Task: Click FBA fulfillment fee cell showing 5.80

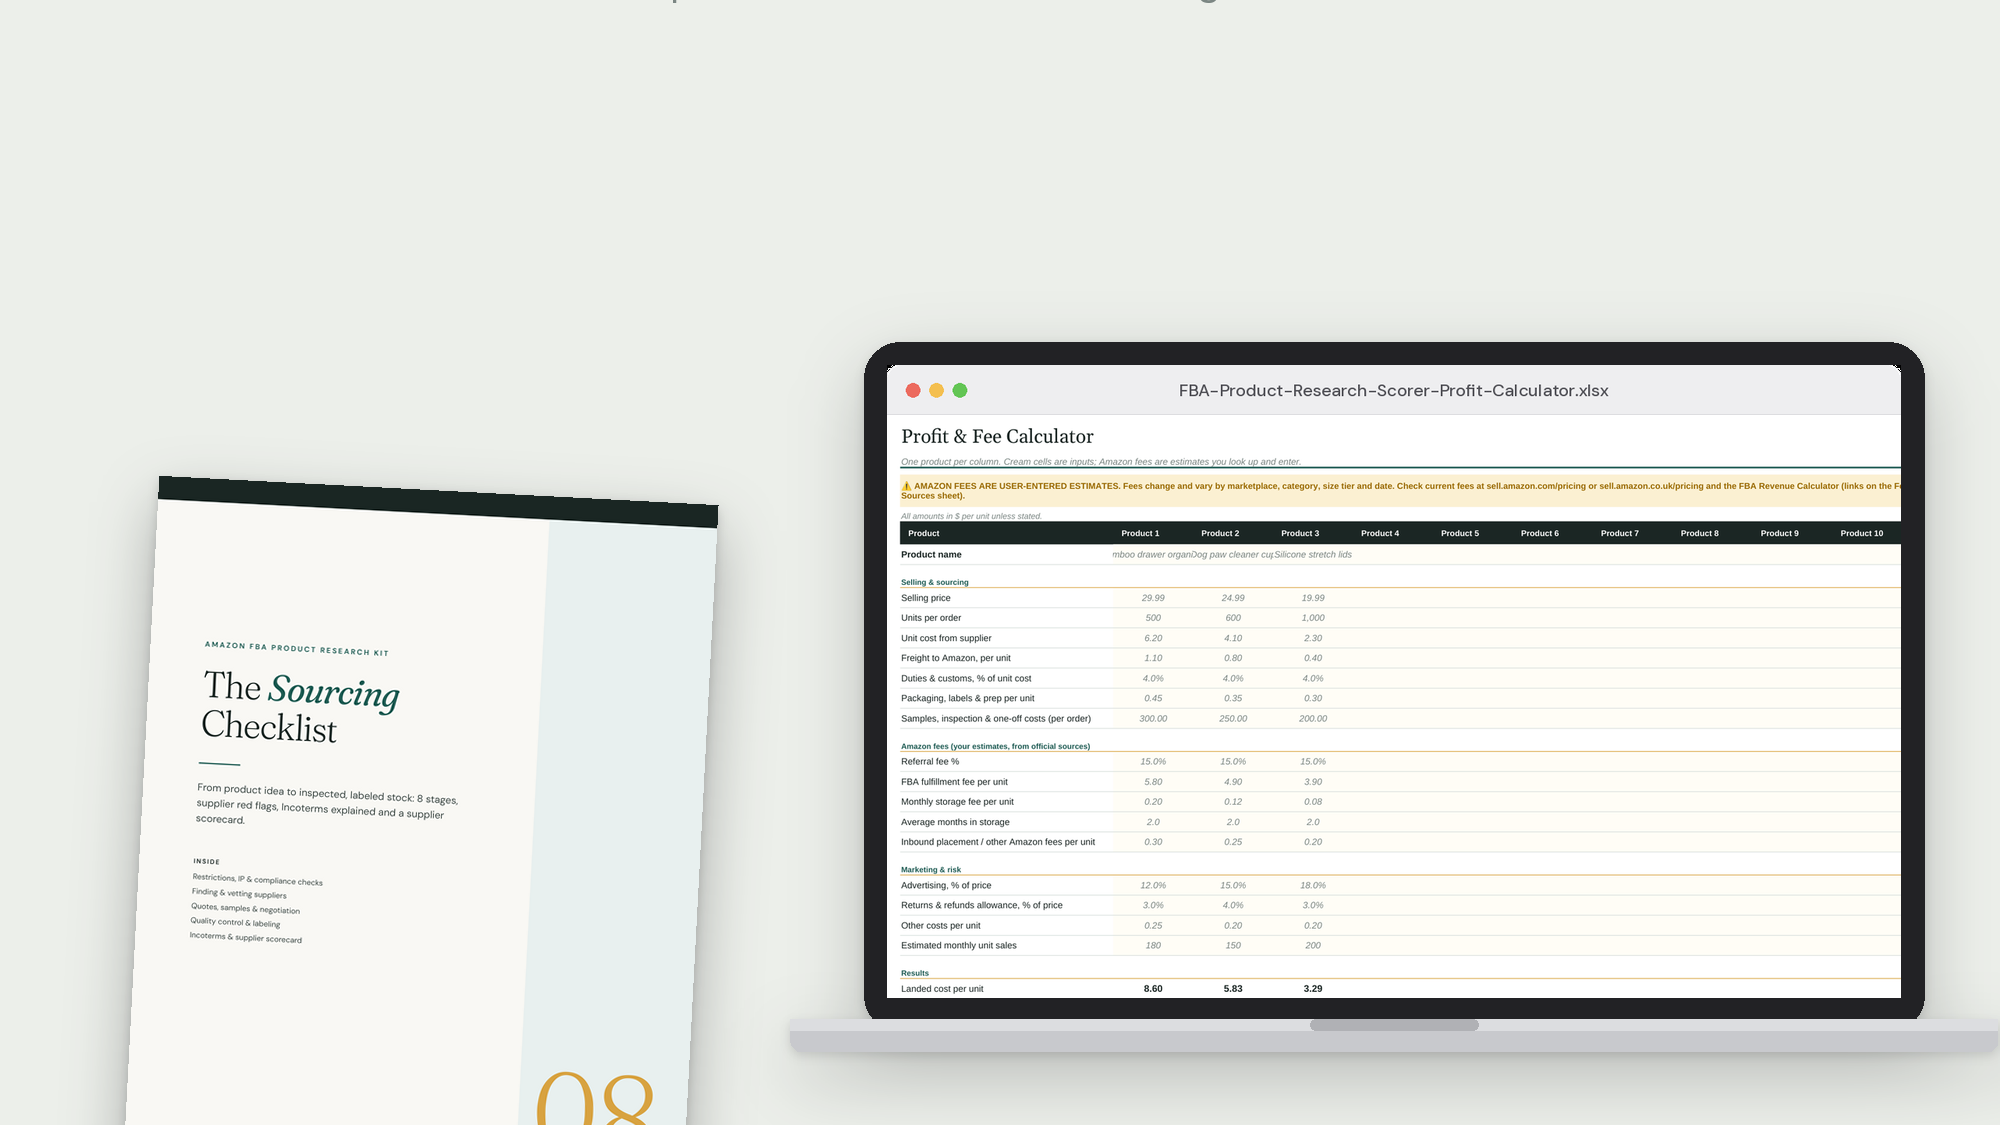Action: pyautogui.click(x=1153, y=782)
